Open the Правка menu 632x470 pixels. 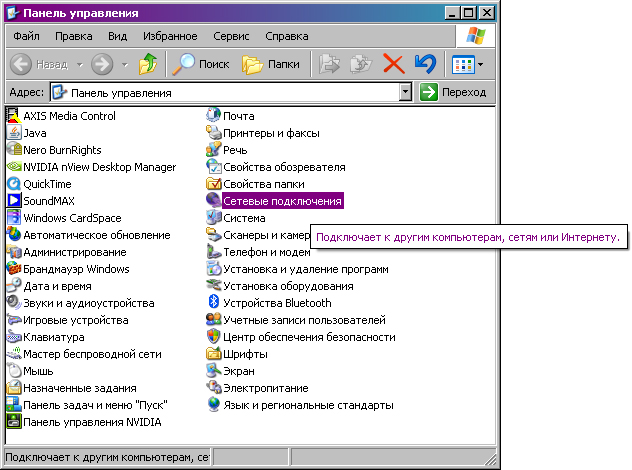tap(74, 36)
